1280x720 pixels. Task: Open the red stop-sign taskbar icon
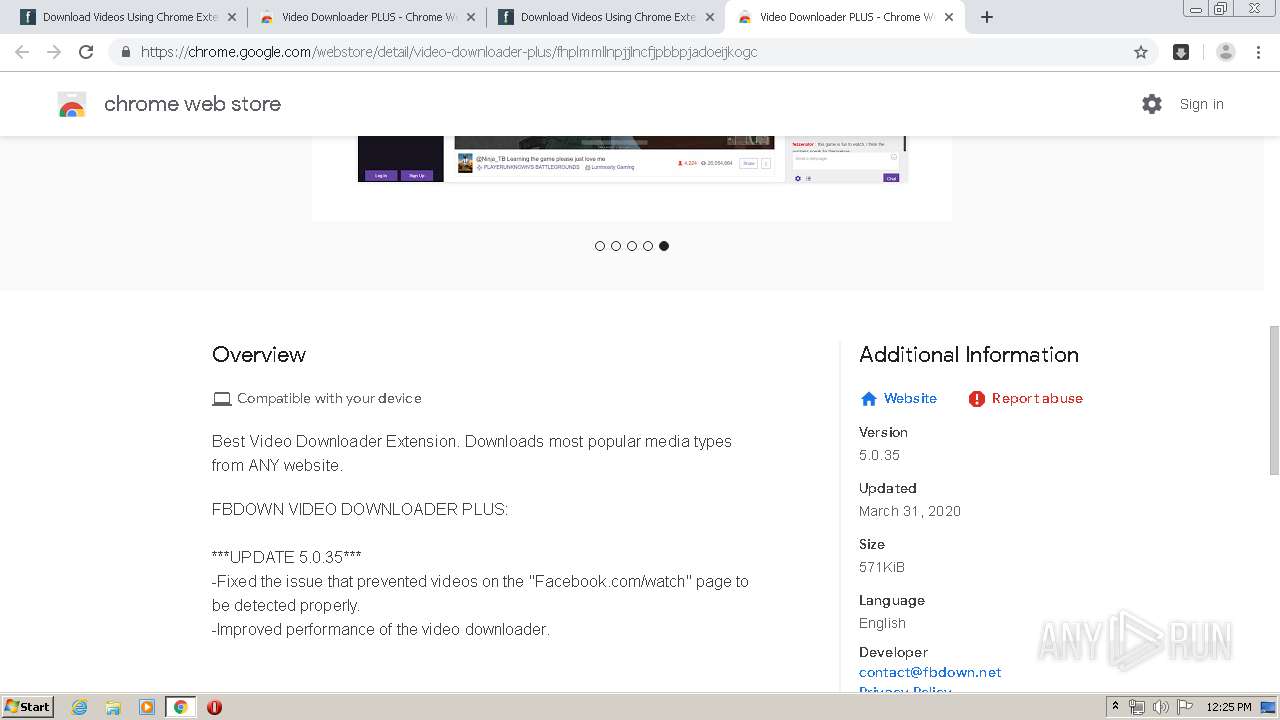[x=214, y=707]
